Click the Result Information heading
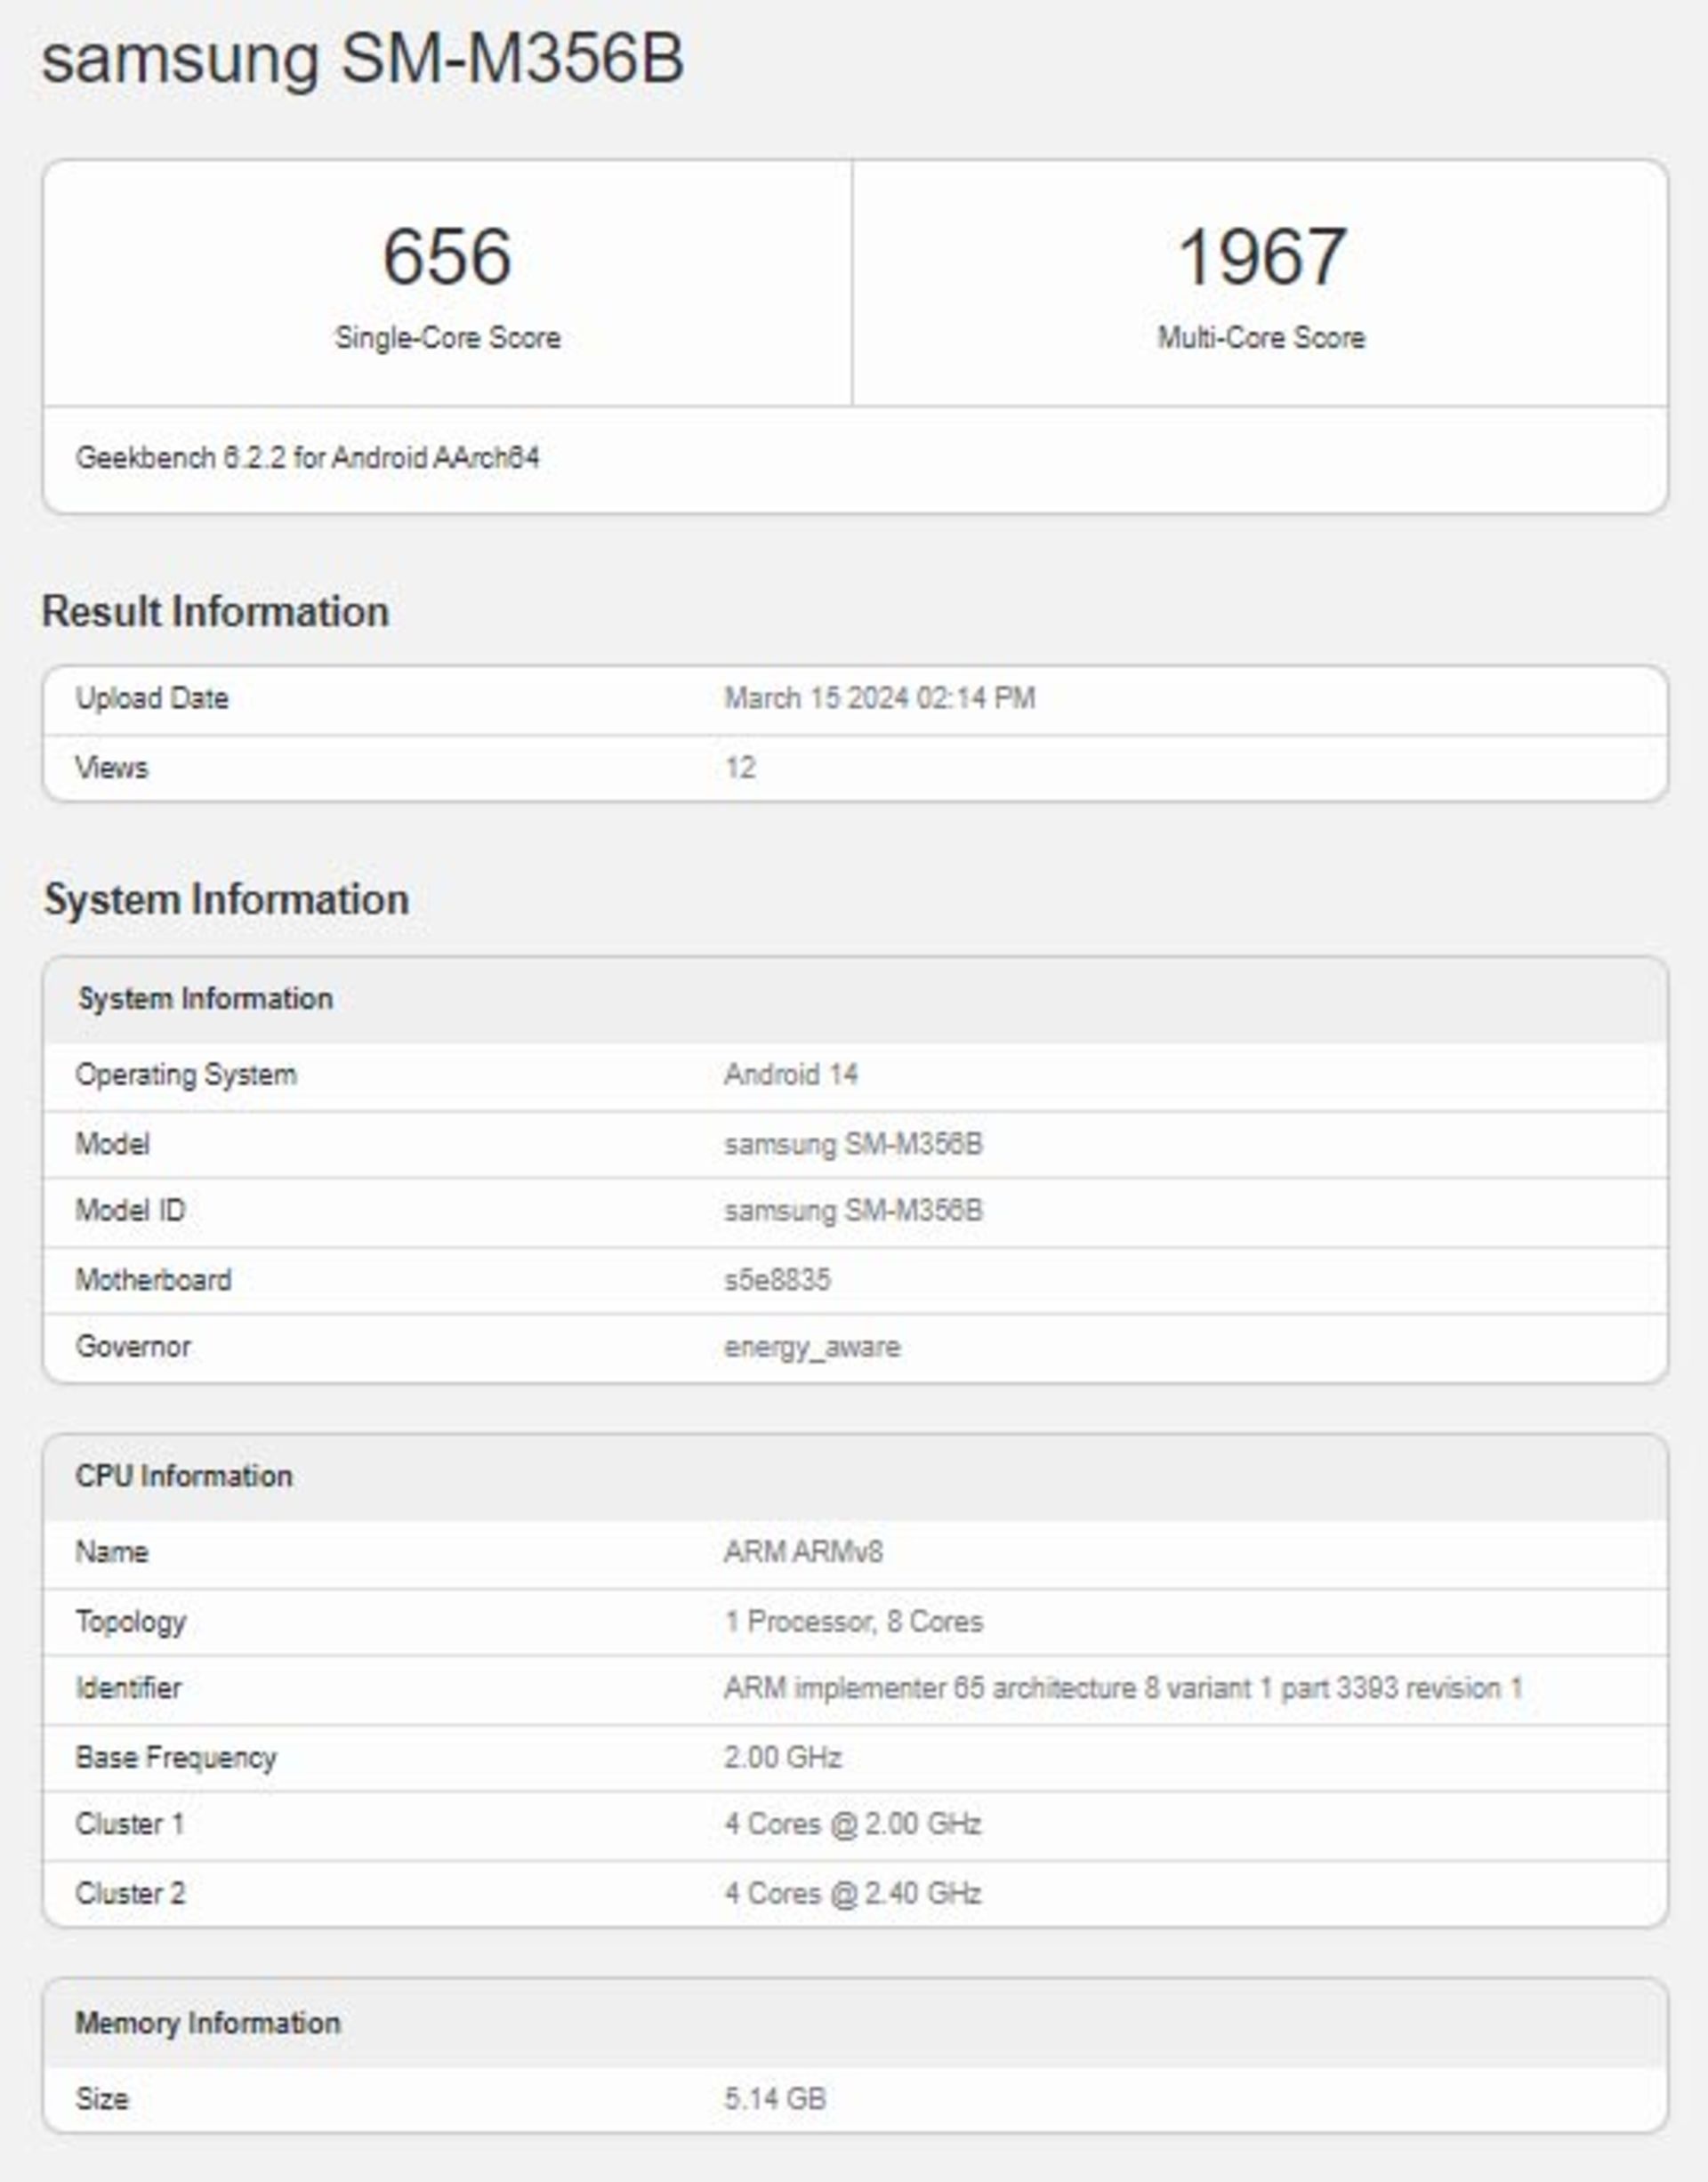Viewport: 1708px width, 2182px height. tap(218, 612)
